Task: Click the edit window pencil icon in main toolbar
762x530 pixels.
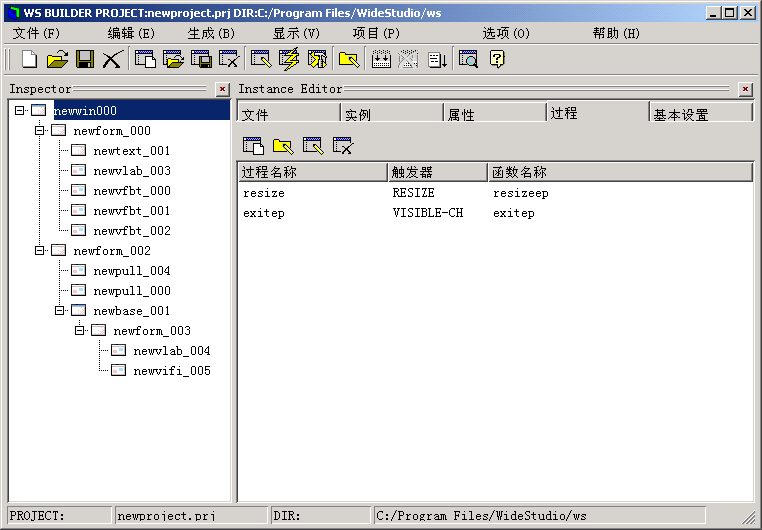Action: pos(261,59)
